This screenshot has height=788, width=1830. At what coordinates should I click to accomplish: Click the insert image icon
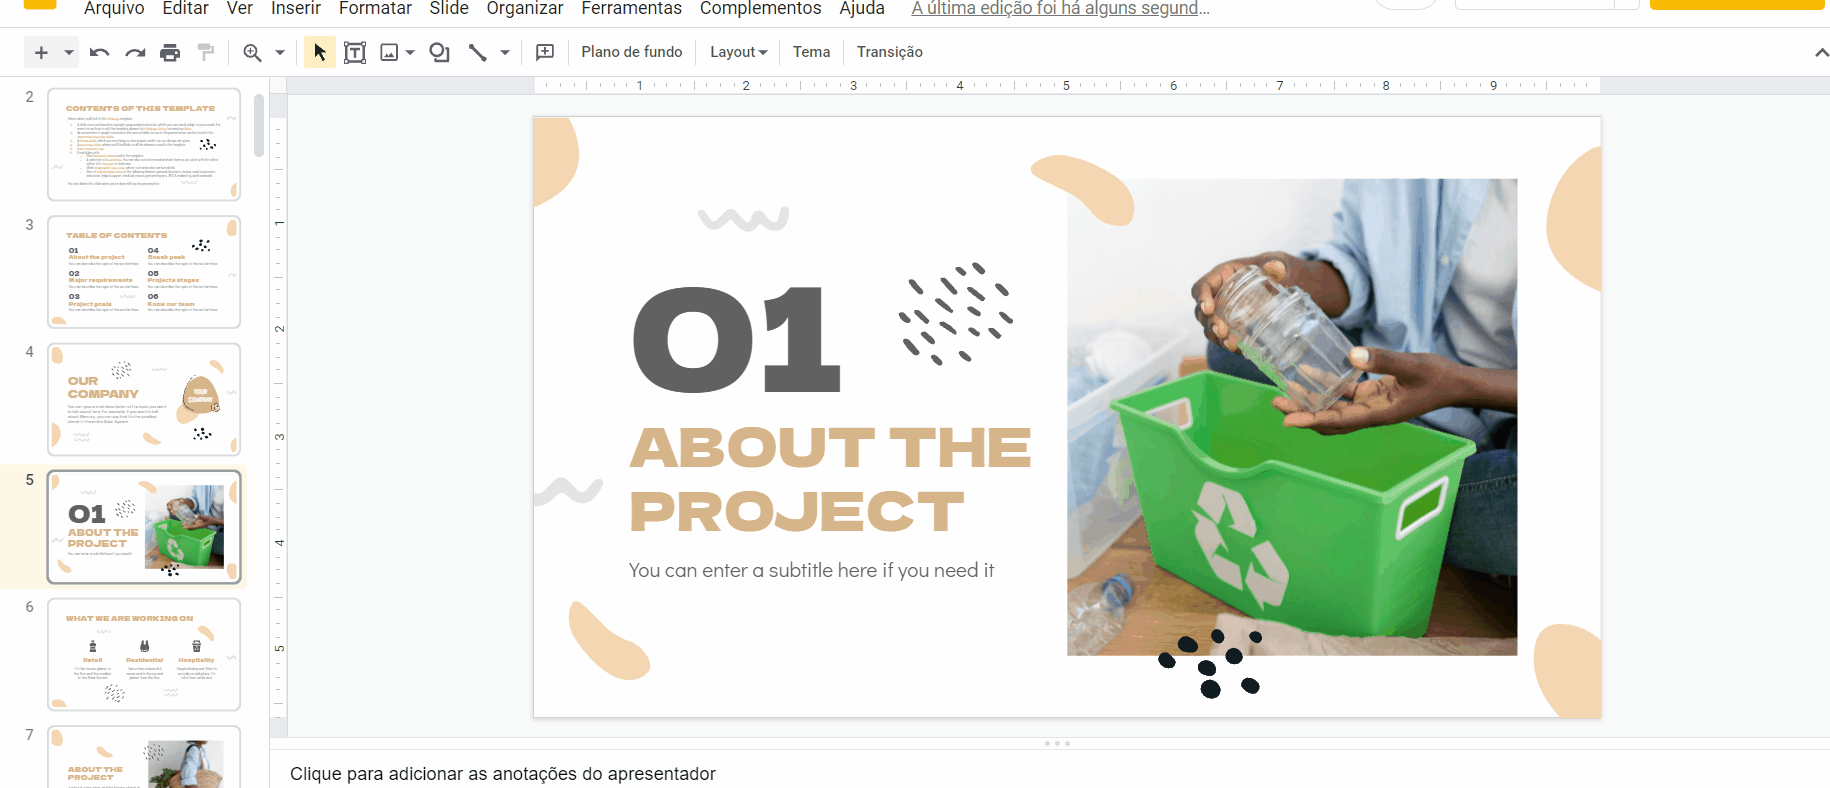point(390,52)
